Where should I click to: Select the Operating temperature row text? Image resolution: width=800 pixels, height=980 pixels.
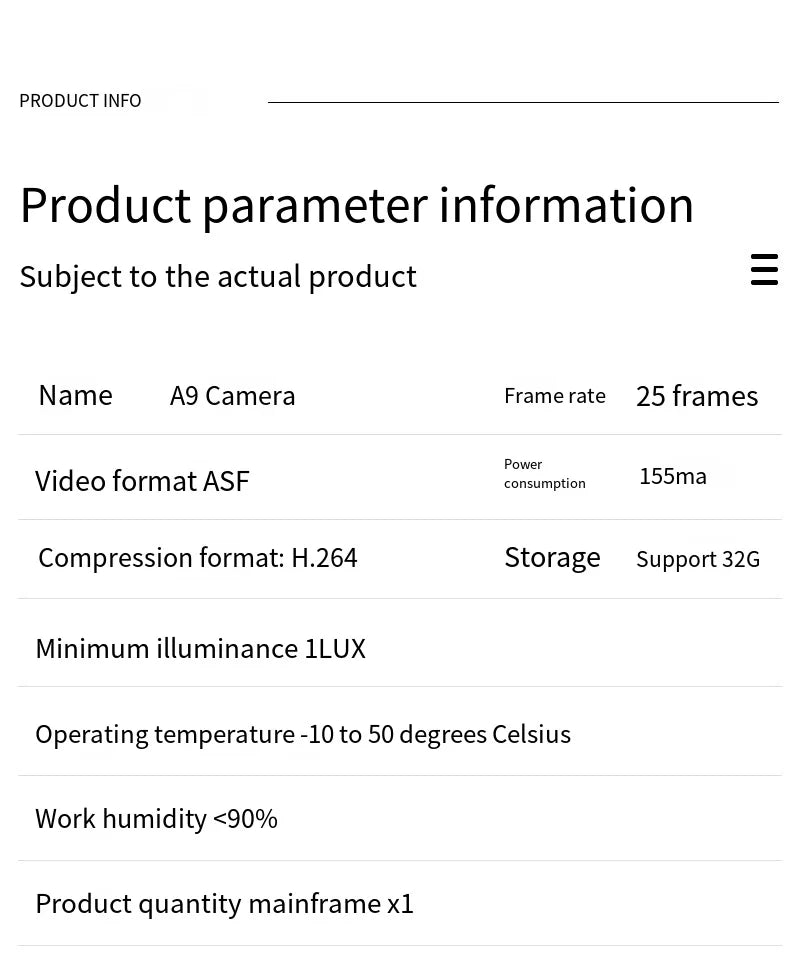303,734
